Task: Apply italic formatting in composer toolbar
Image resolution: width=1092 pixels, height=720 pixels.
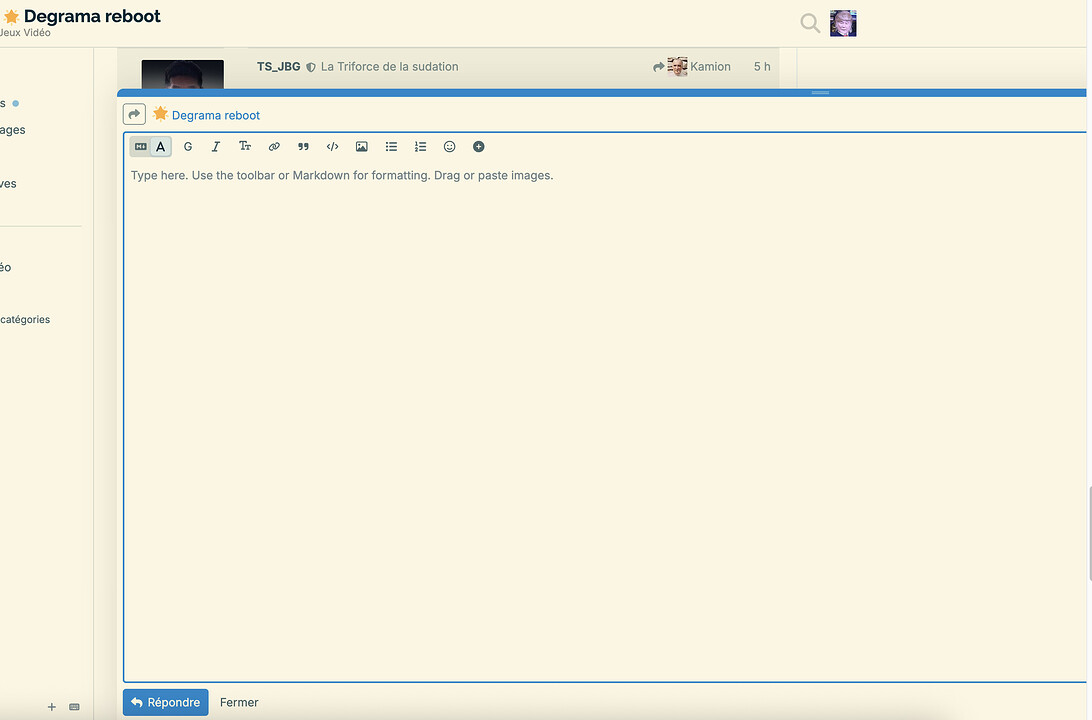Action: 215,147
